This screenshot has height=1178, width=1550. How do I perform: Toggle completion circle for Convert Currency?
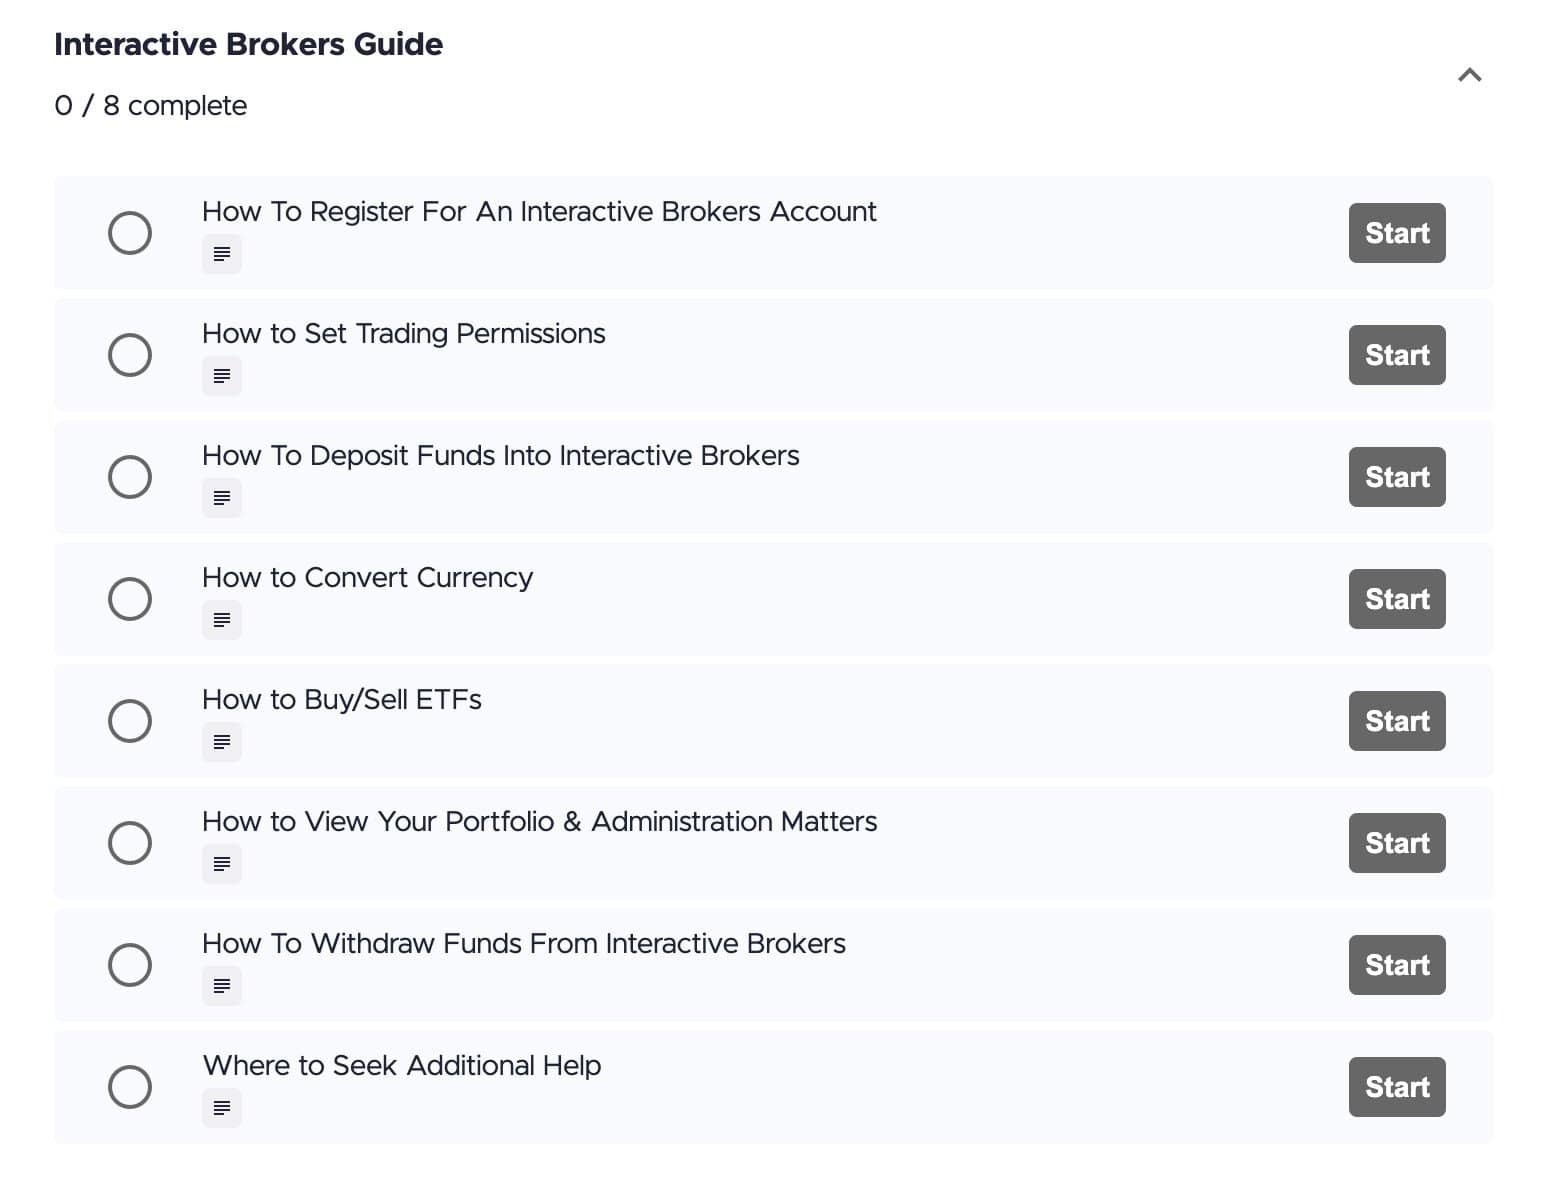pos(130,599)
